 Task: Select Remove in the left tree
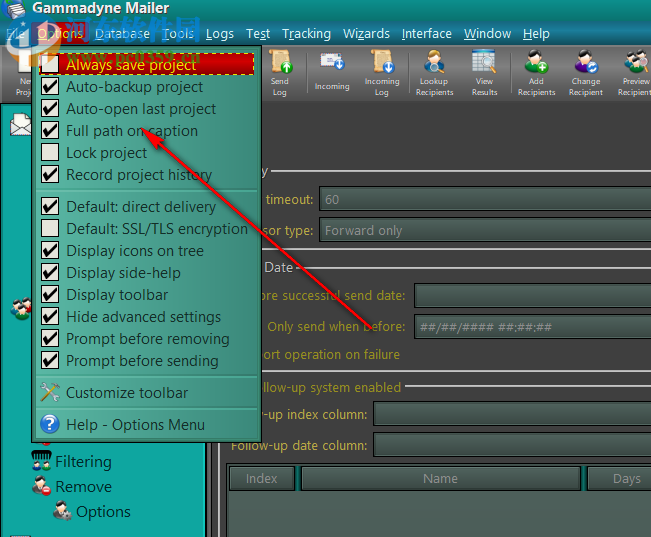[83, 486]
